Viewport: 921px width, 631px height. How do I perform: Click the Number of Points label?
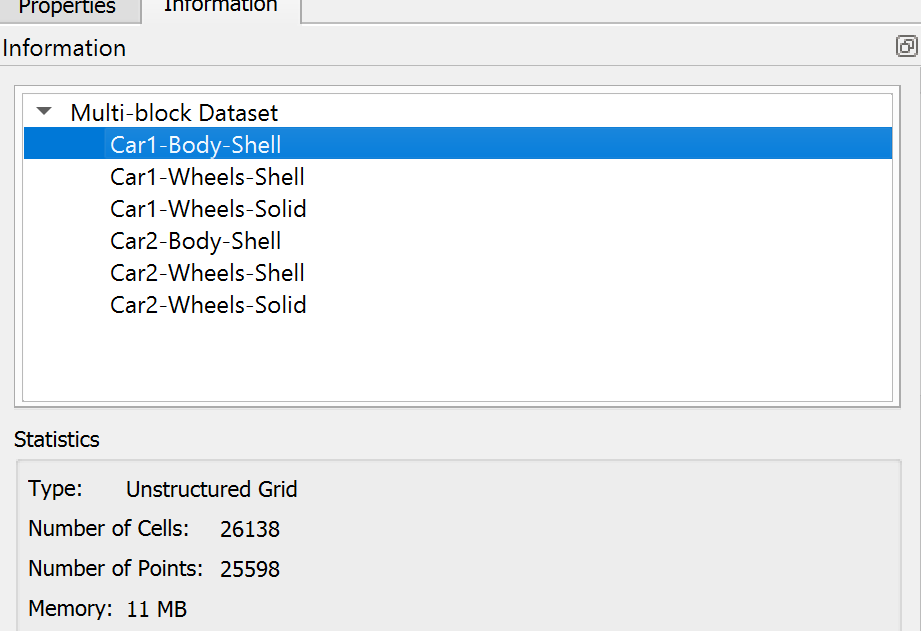pos(116,568)
